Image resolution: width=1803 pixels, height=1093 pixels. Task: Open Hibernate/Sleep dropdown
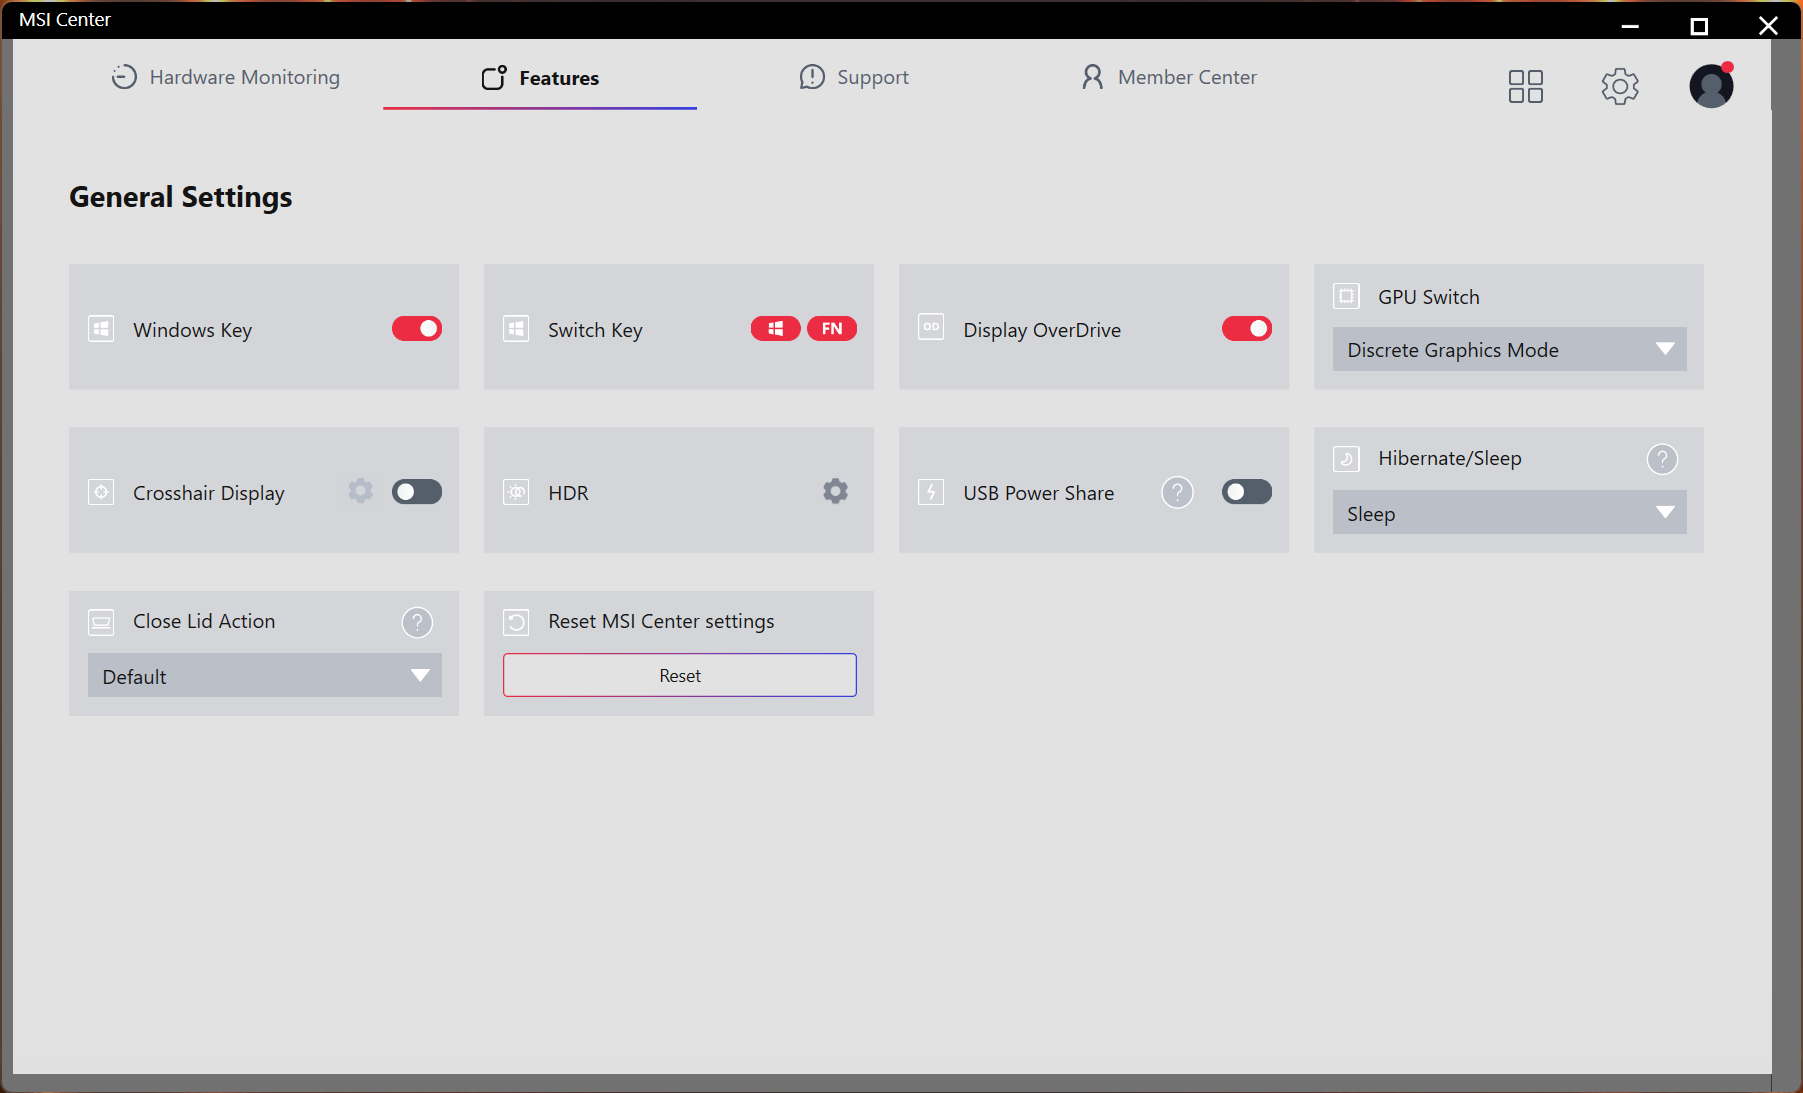coord(1508,513)
